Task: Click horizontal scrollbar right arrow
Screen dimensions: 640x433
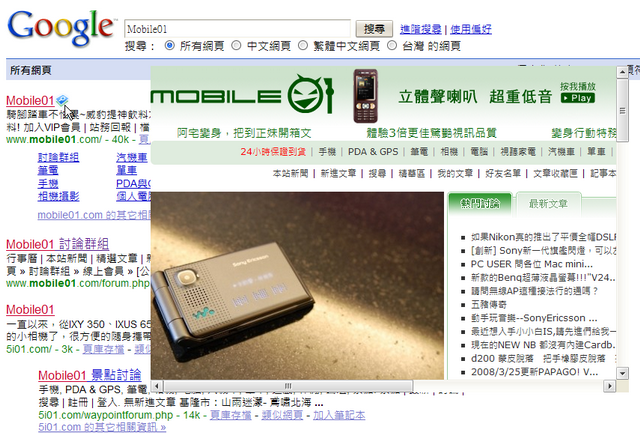Action: tap(609, 386)
